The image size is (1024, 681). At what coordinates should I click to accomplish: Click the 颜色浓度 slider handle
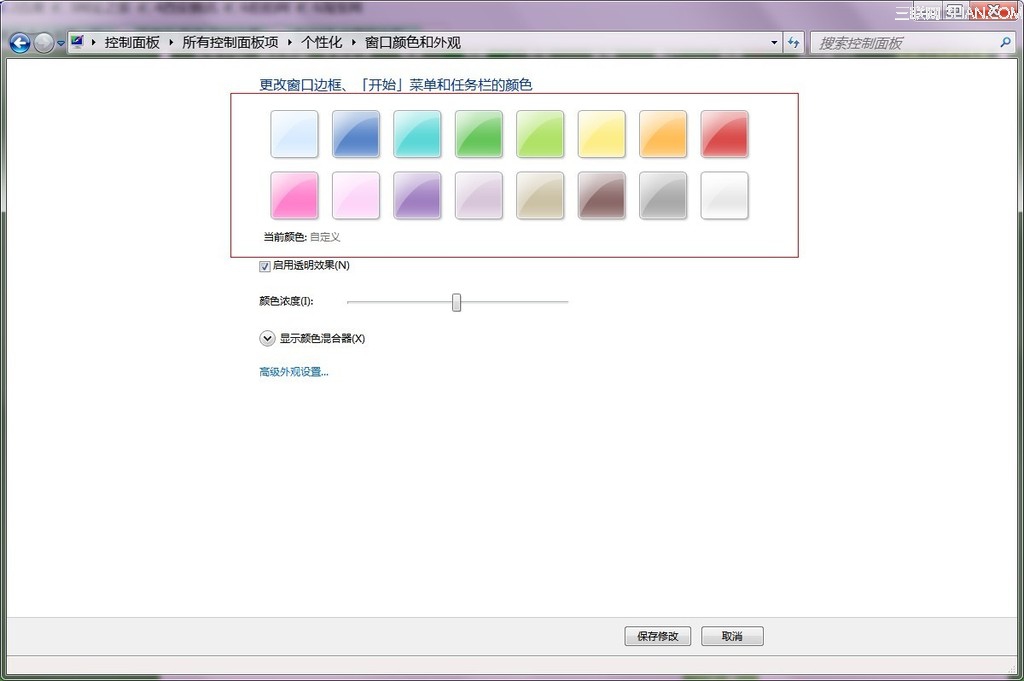click(456, 302)
